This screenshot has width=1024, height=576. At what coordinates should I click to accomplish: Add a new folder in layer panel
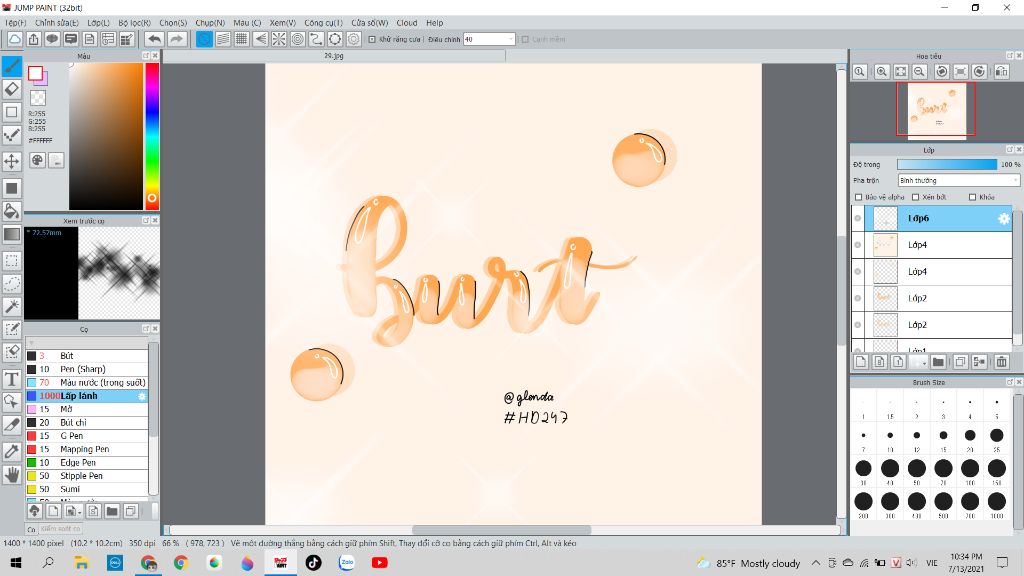click(x=938, y=361)
